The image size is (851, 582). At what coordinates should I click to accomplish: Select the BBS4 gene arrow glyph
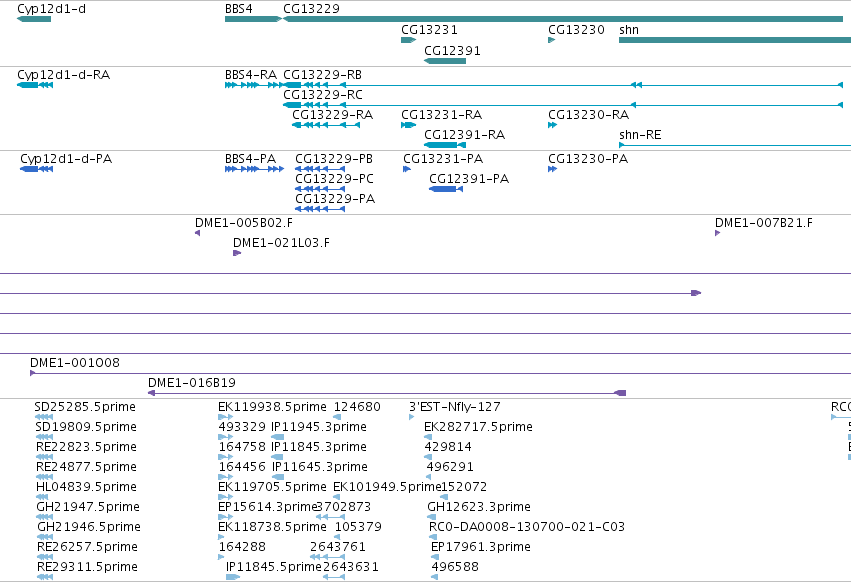click(253, 19)
